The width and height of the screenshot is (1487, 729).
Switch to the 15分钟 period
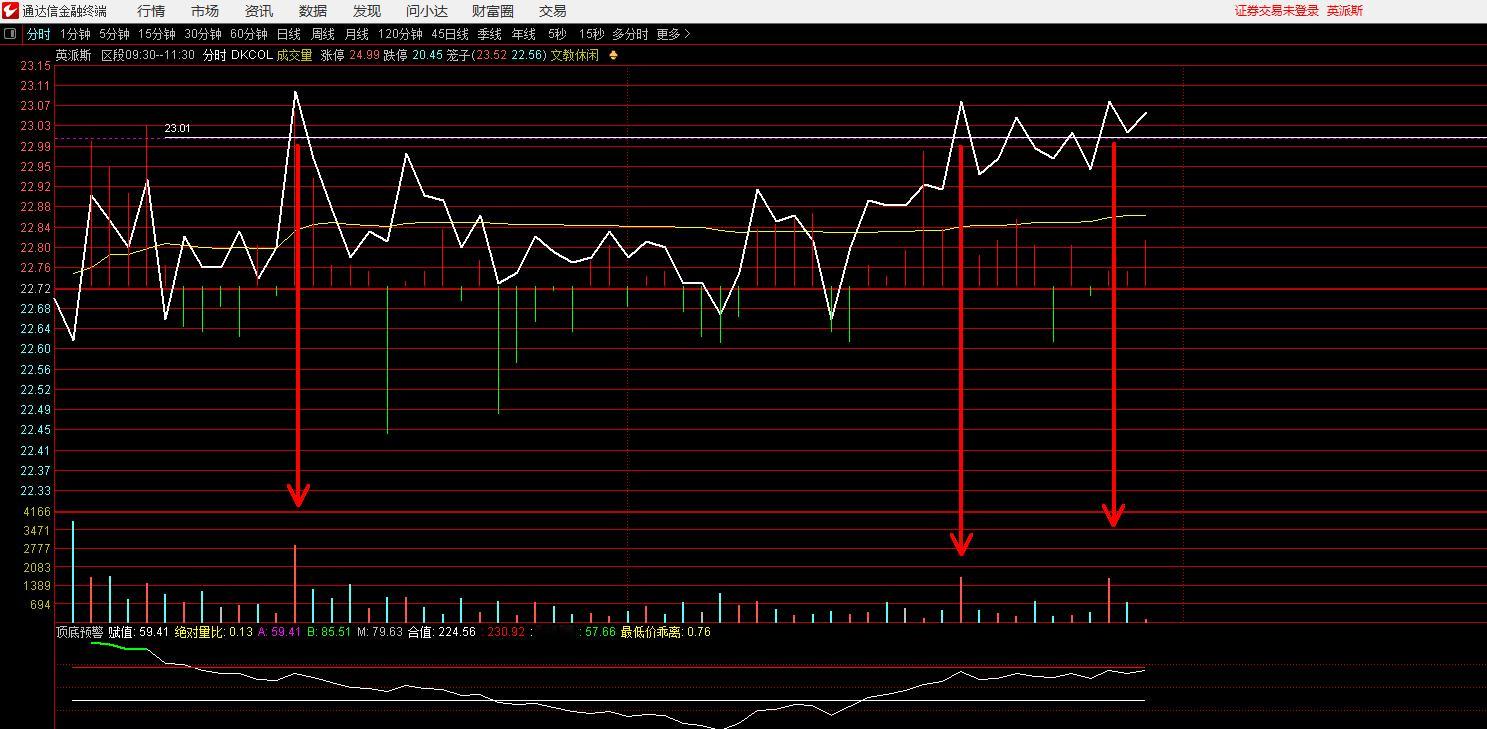pos(157,34)
